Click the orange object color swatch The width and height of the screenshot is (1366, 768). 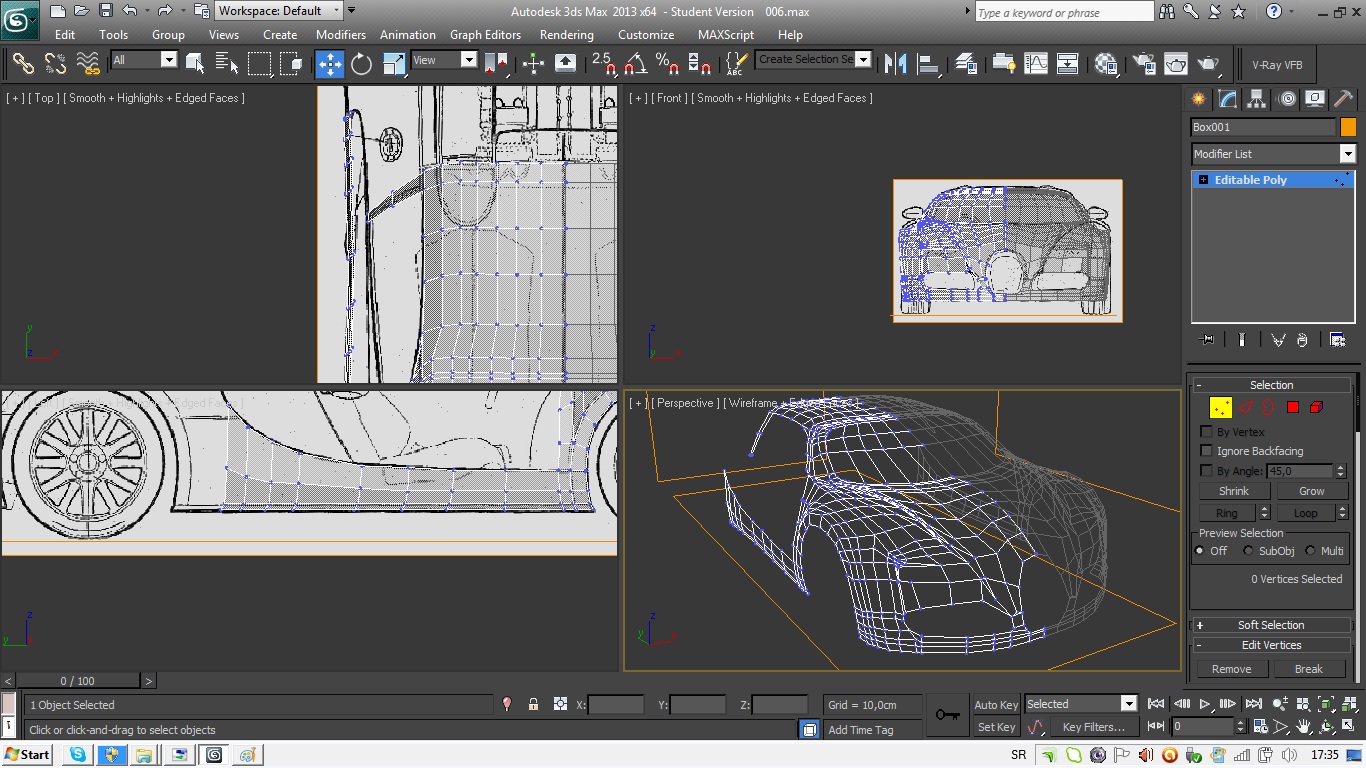pyautogui.click(x=1348, y=127)
